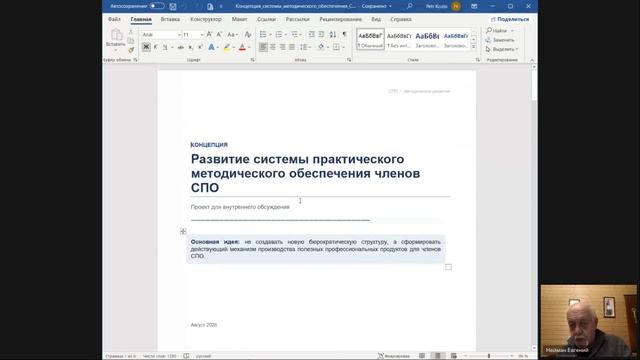Click the user account avatar
The height and width of the screenshot is (360, 640).
456,6
